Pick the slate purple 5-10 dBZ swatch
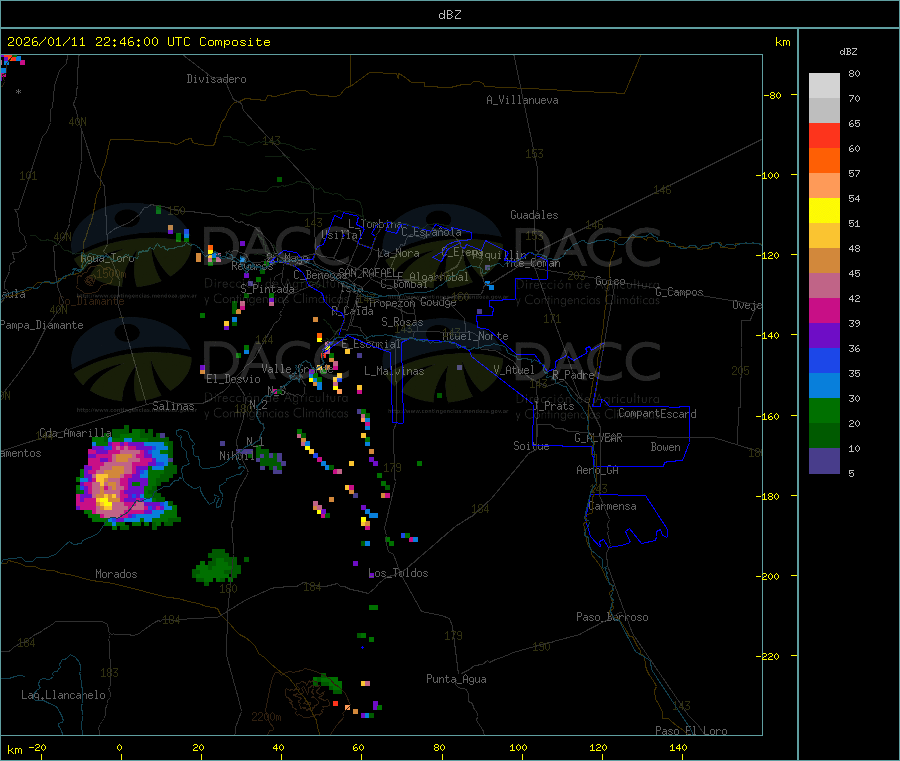 click(824, 461)
